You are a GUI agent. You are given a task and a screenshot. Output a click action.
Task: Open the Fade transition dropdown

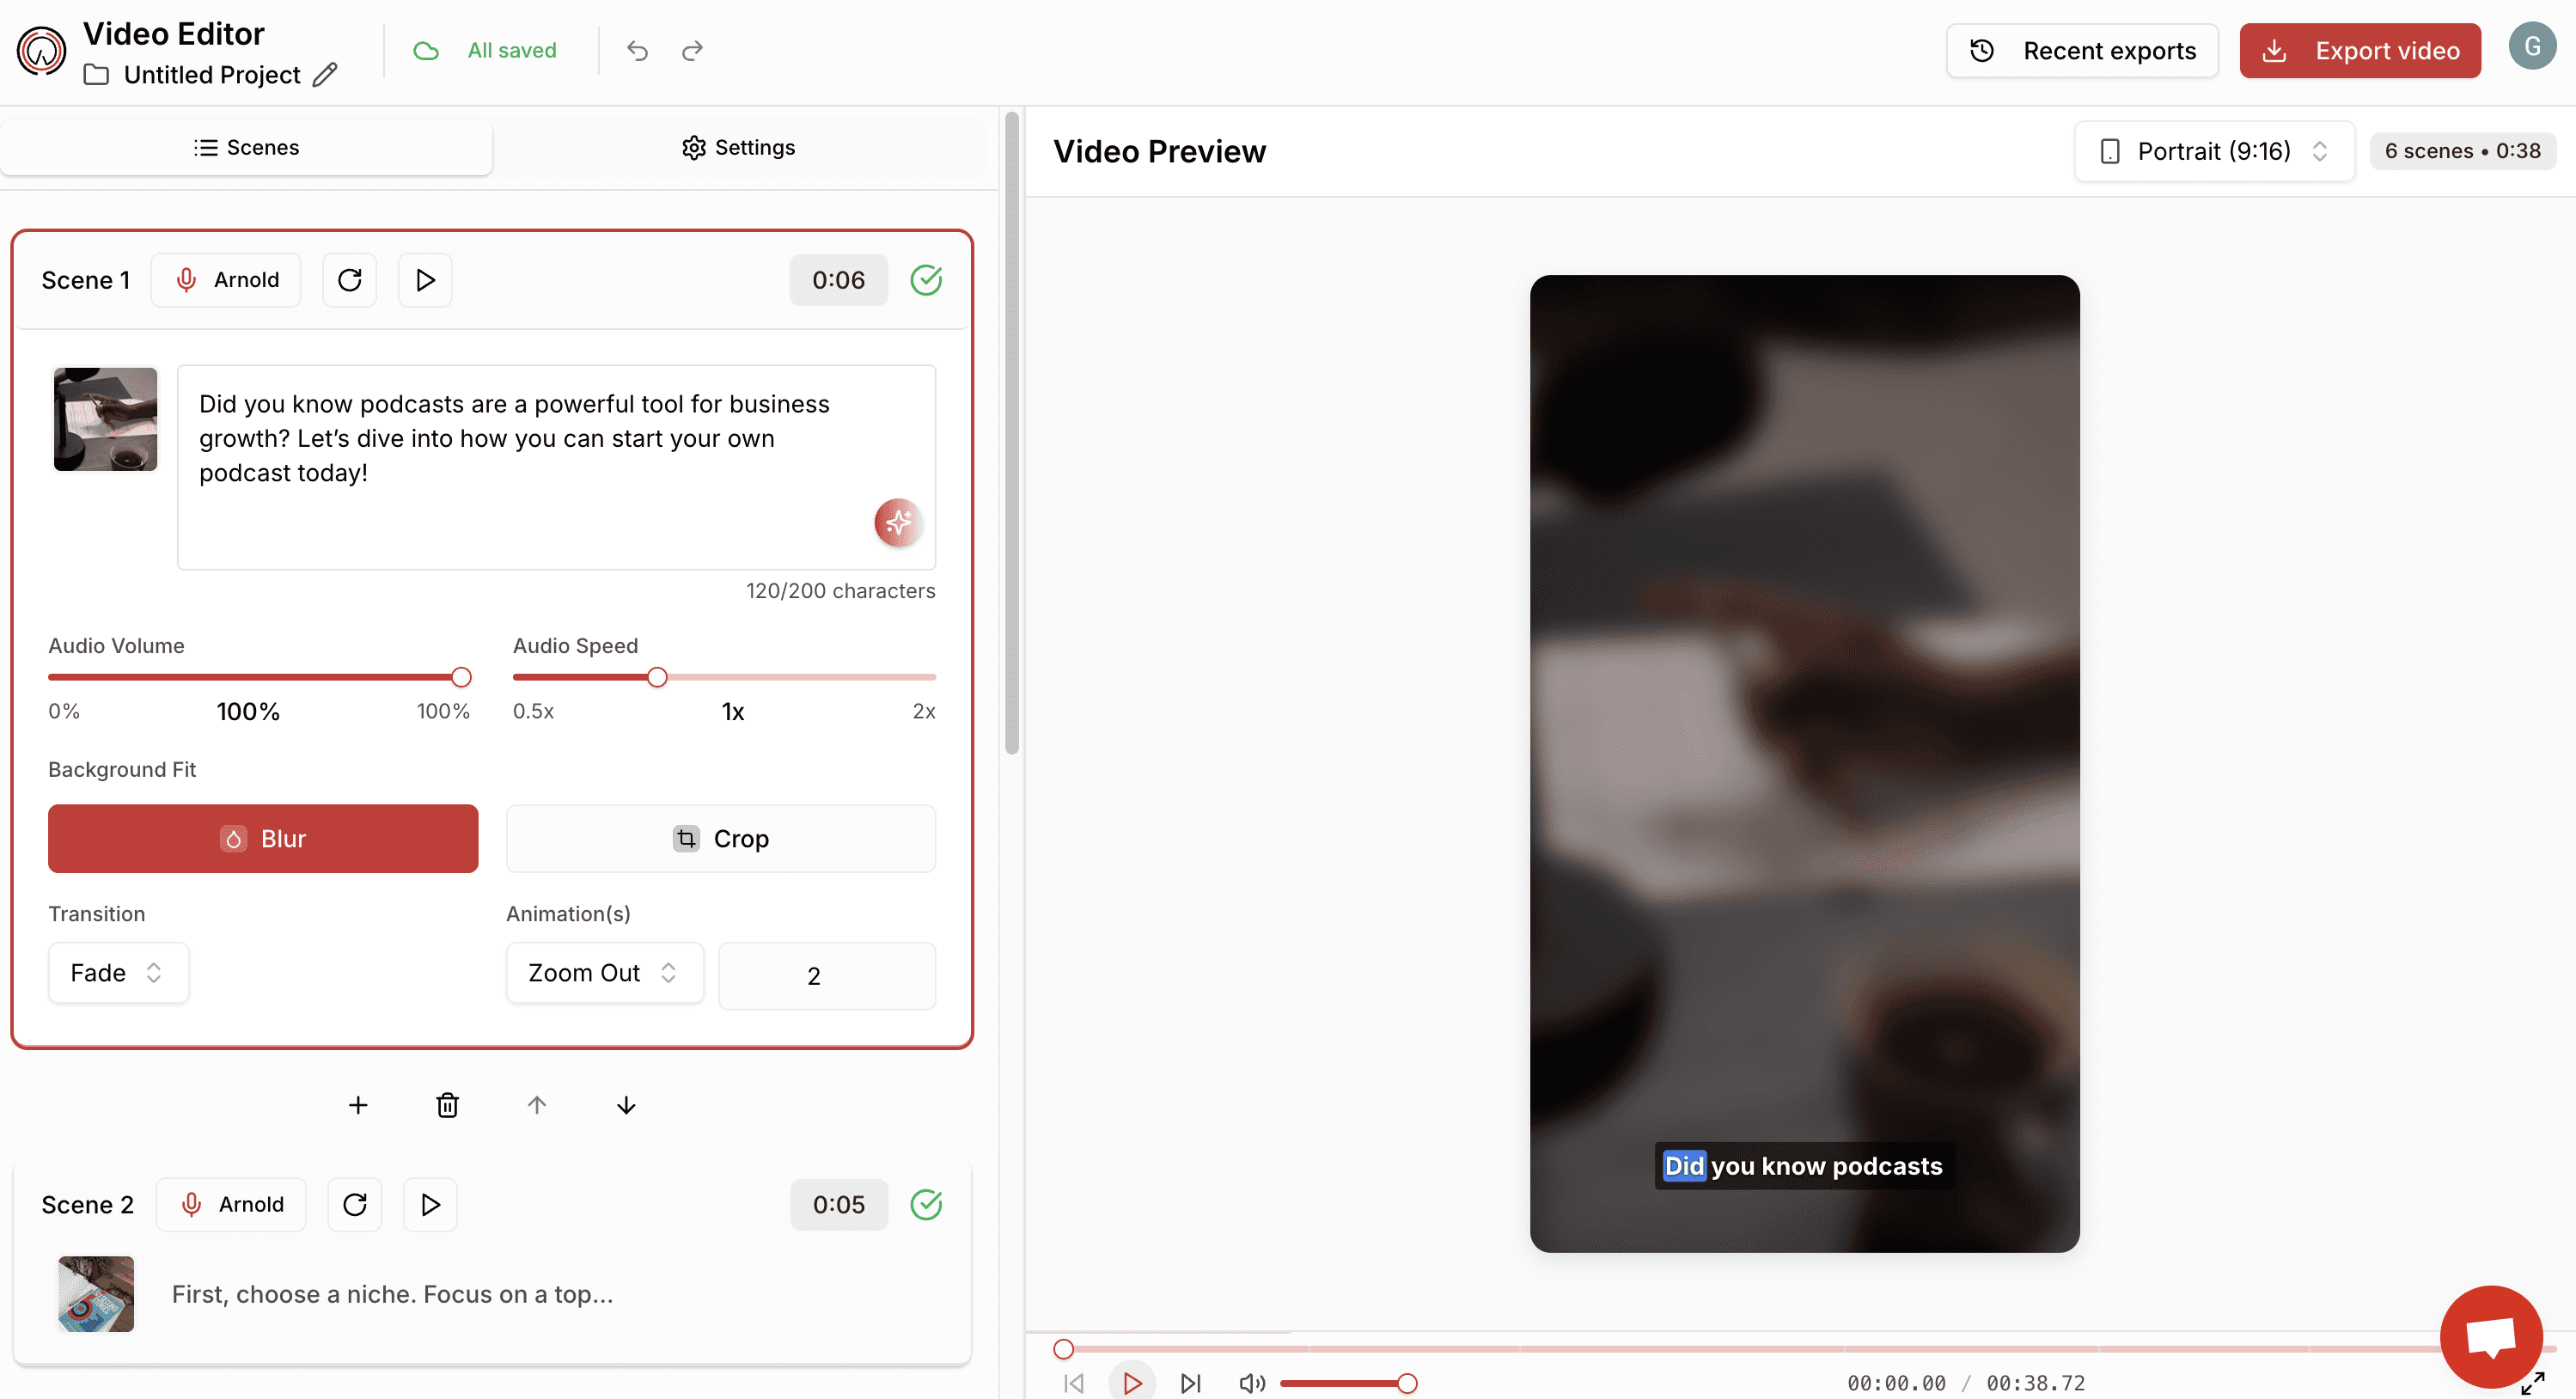(118, 972)
